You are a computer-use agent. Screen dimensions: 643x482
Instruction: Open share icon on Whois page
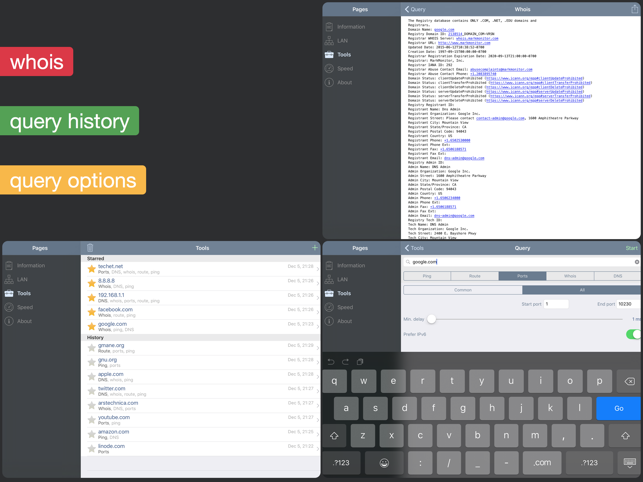[634, 9]
